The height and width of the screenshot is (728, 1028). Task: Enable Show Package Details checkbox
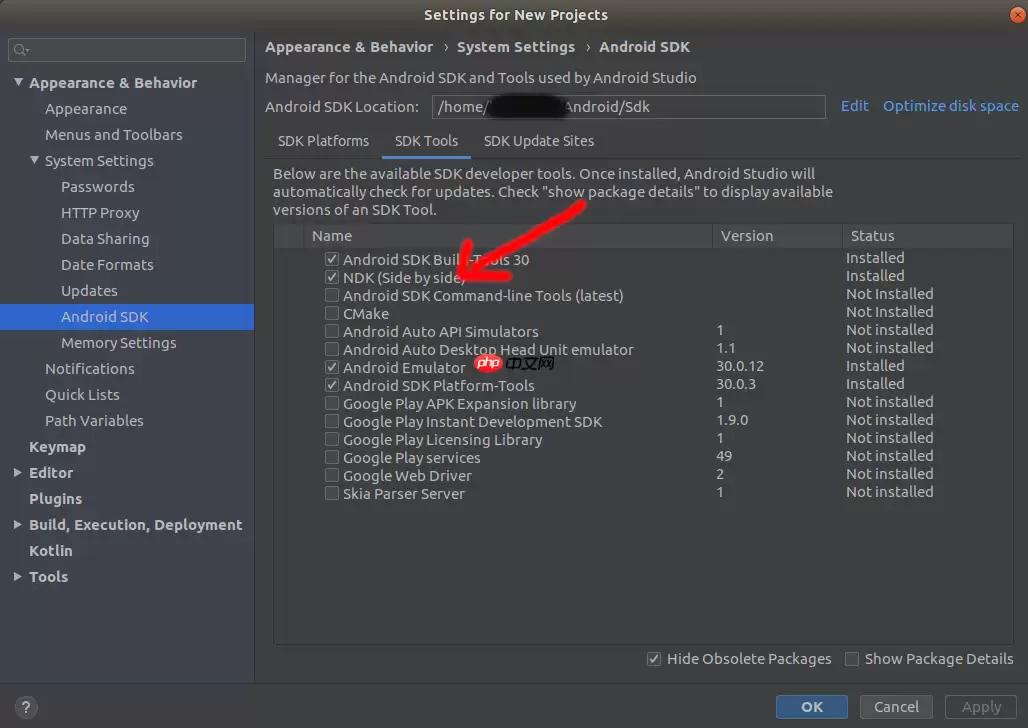coord(852,659)
